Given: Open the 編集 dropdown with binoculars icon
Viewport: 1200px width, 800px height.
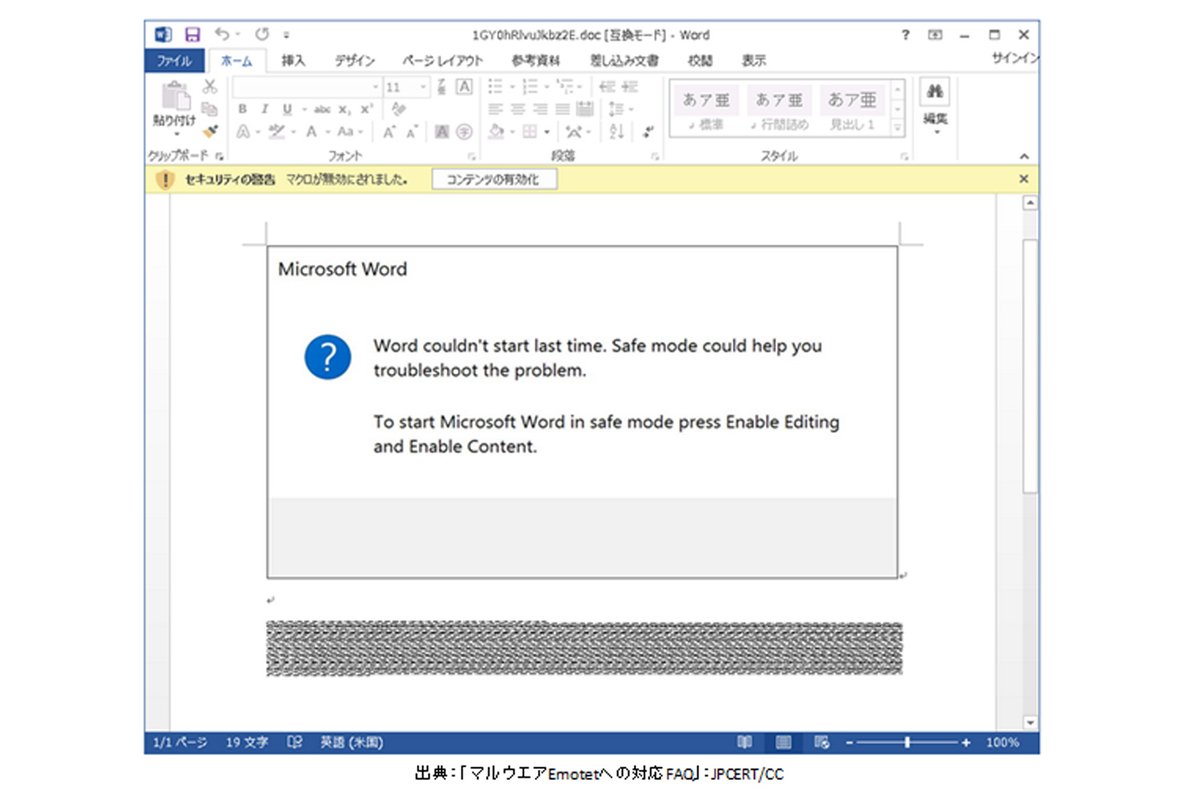Looking at the screenshot, I should click(x=935, y=108).
